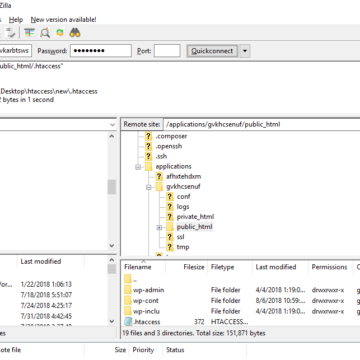Select the wp-admin folder in file list
Viewport: 360px width, 360px height.
click(148, 290)
